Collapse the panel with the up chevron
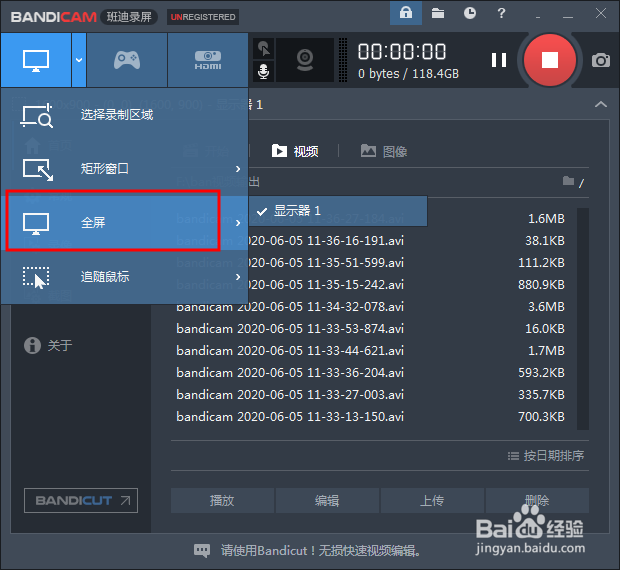This screenshot has height=570, width=620. tap(601, 104)
